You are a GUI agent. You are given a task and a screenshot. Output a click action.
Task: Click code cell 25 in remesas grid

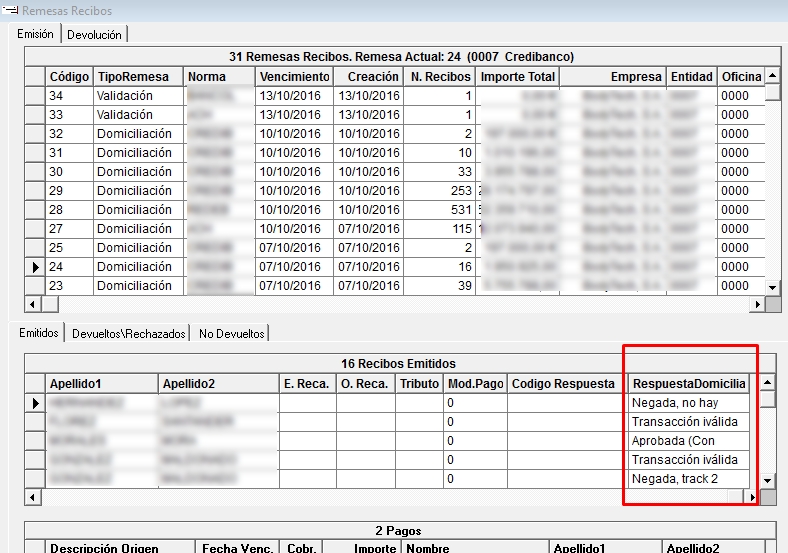[x=69, y=248]
